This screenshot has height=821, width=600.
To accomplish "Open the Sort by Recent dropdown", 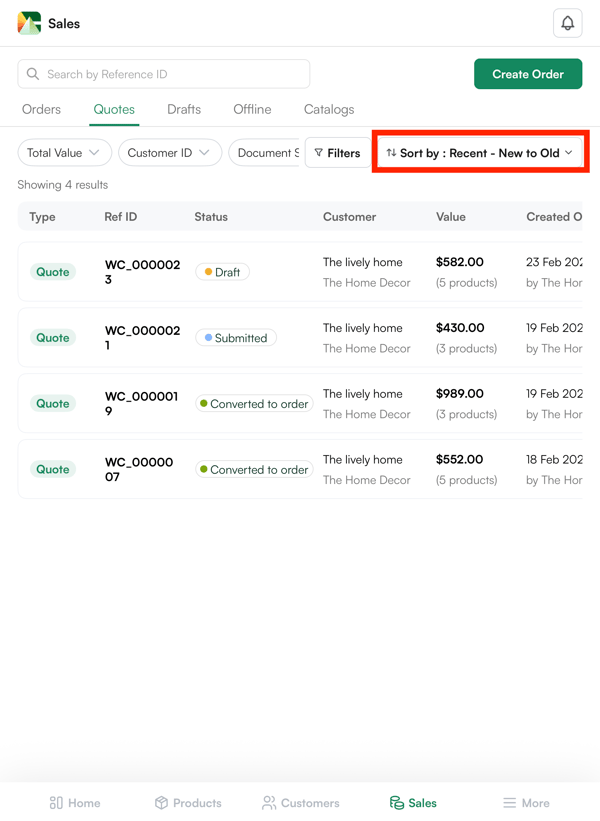I will click(x=480, y=153).
